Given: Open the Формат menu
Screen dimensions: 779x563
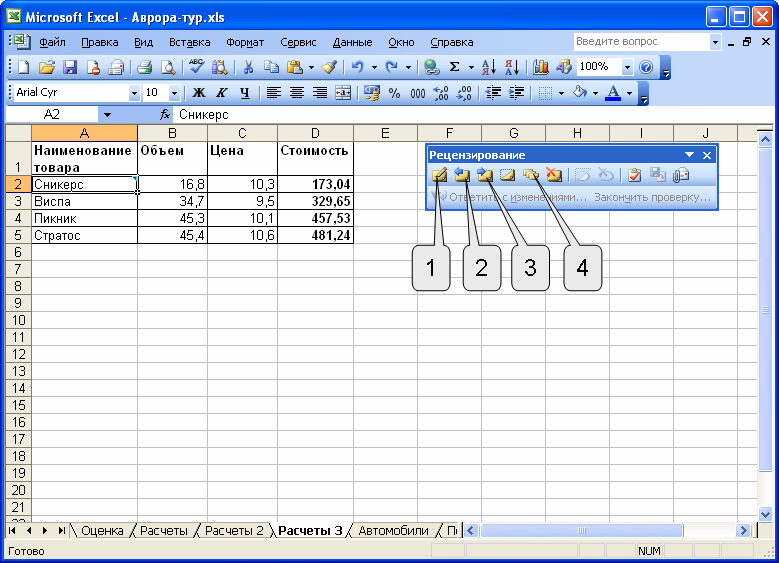Looking at the screenshot, I should [x=245, y=42].
